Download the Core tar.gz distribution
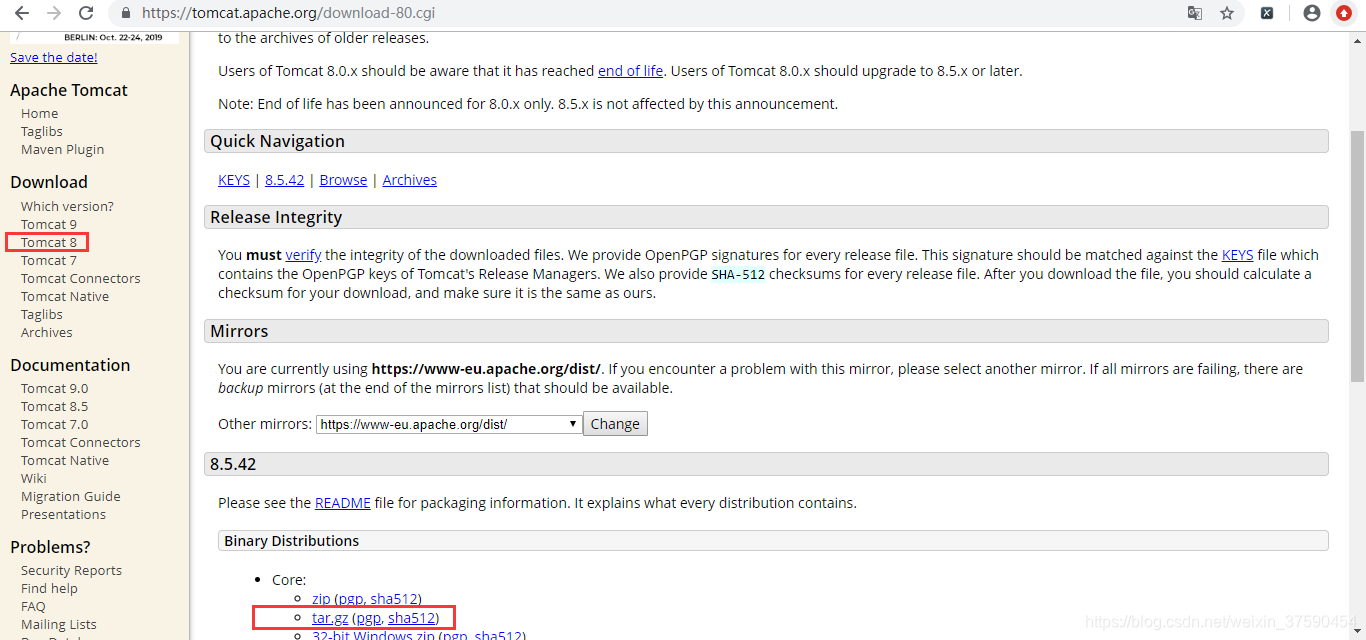Viewport: 1366px width, 640px height. (x=330, y=619)
